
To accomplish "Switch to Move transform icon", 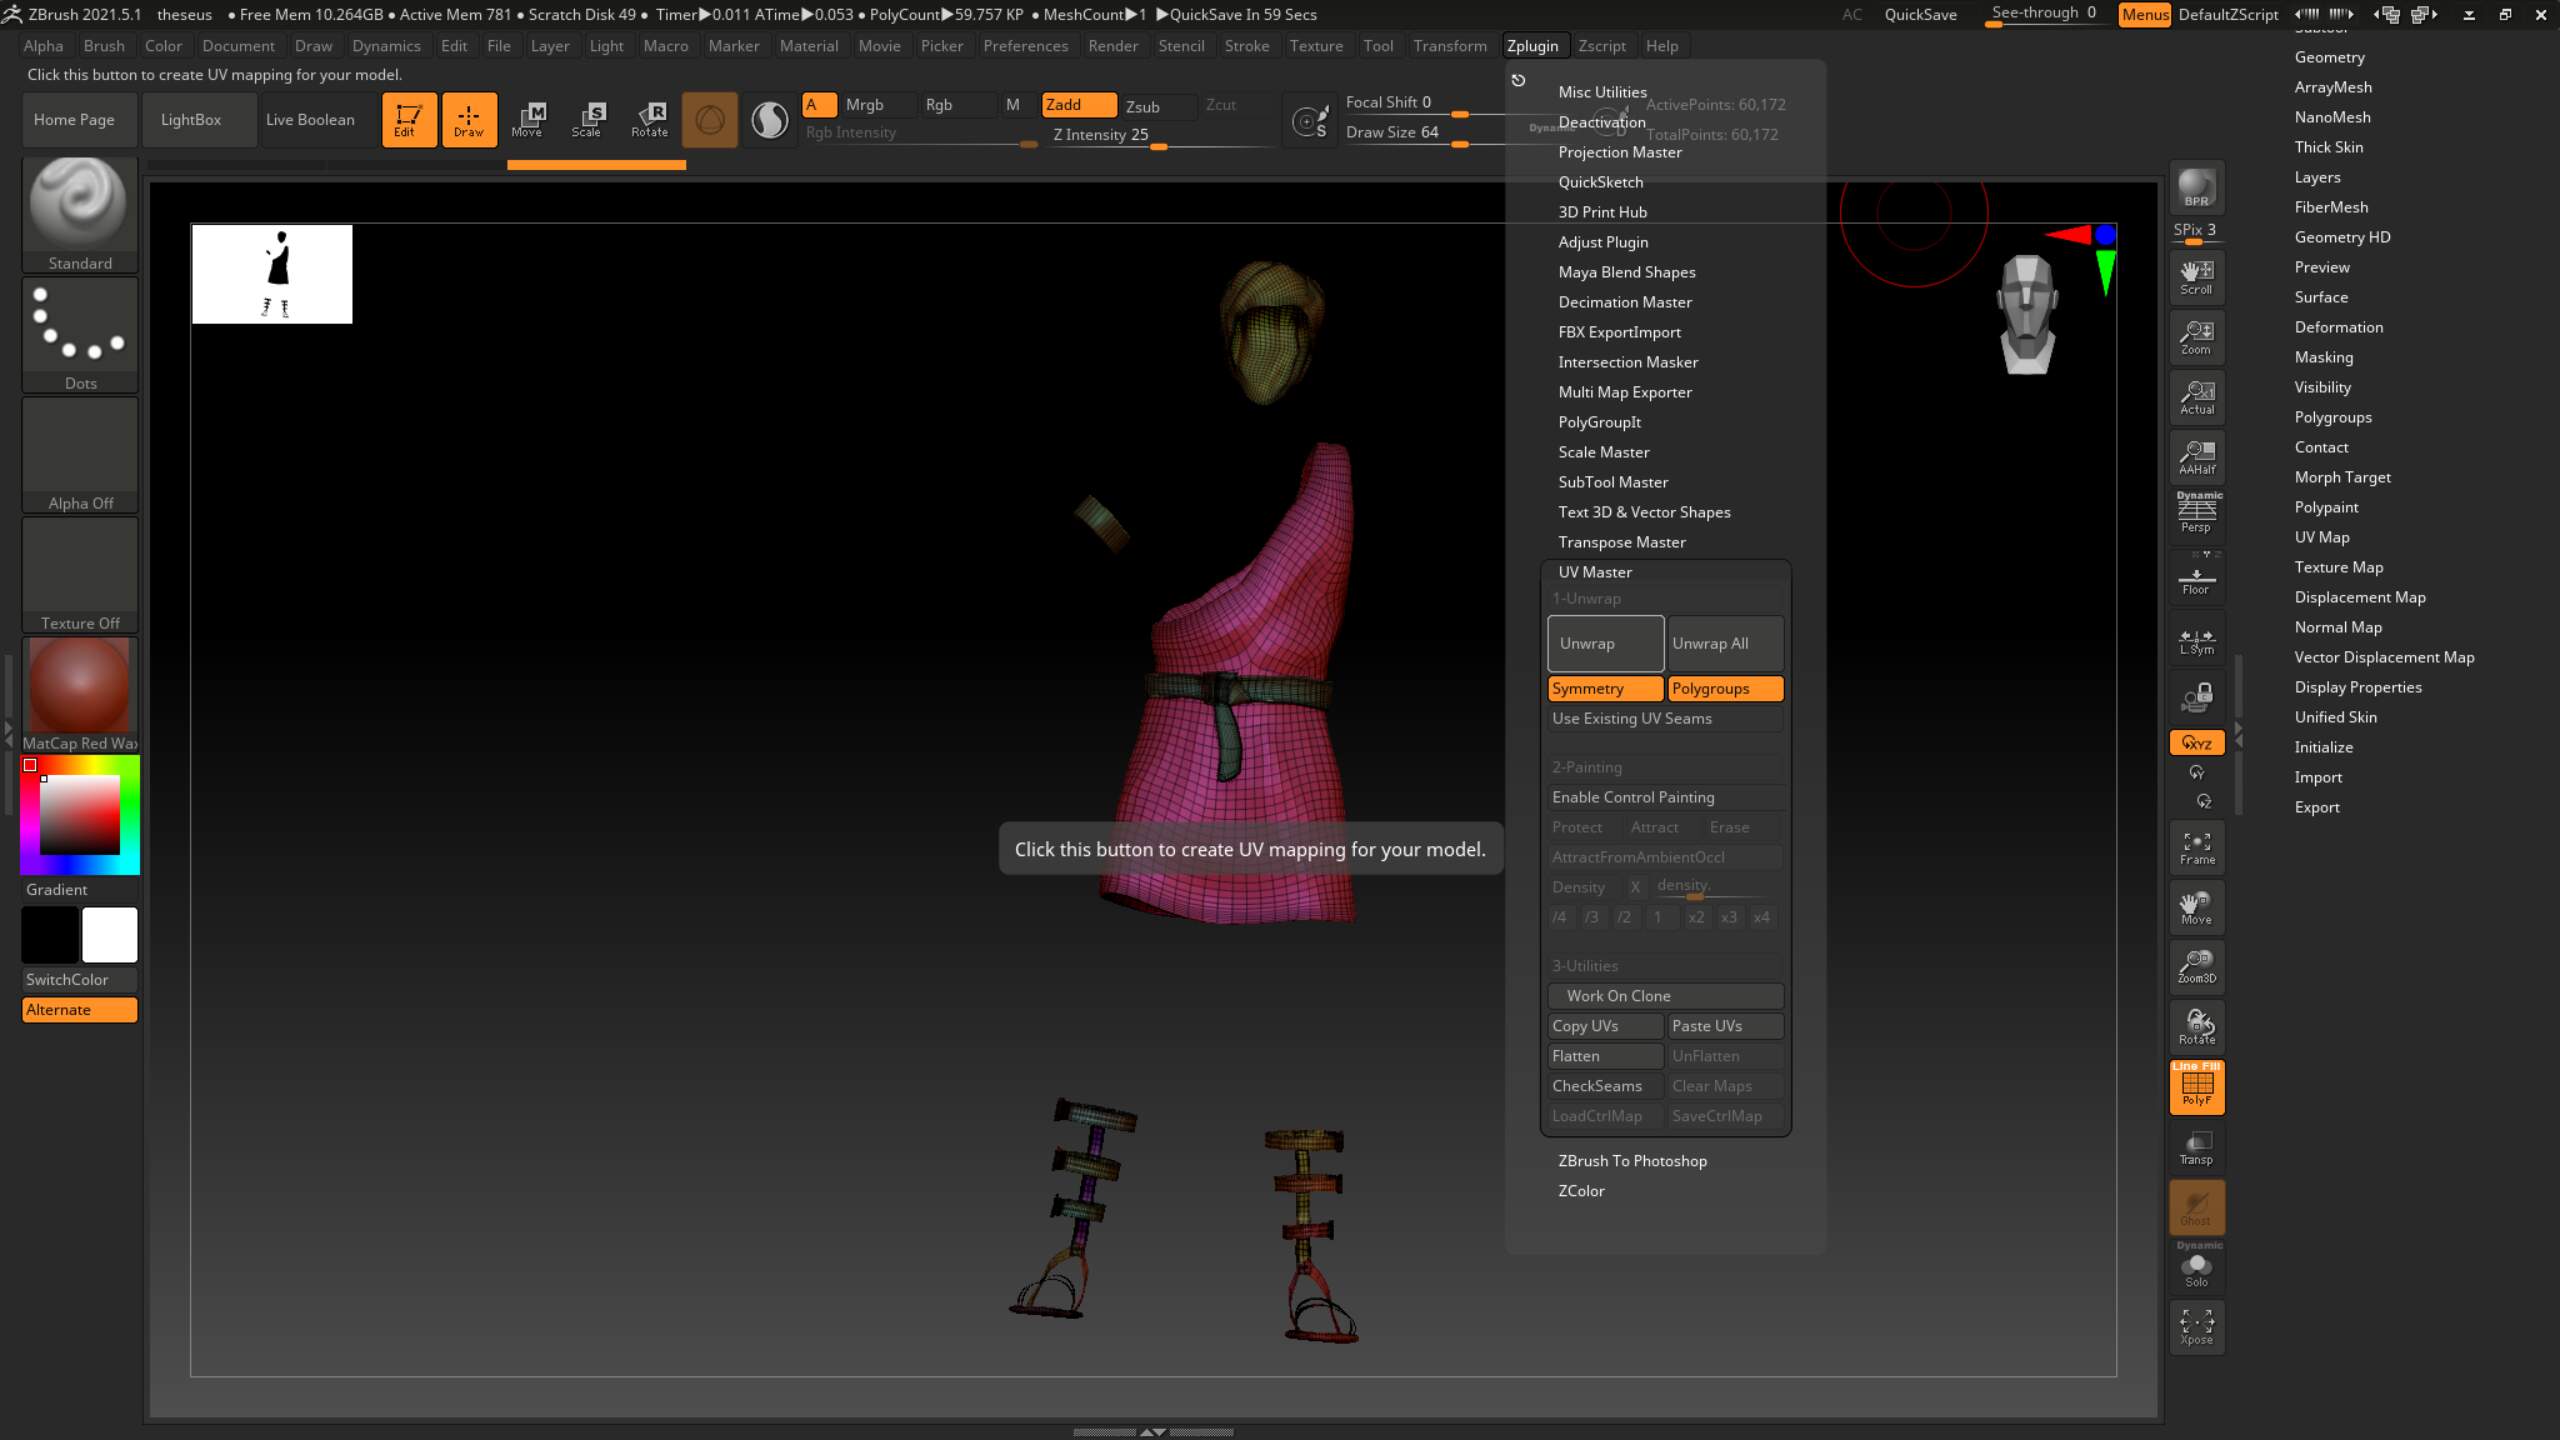I will [x=527, y=120].
